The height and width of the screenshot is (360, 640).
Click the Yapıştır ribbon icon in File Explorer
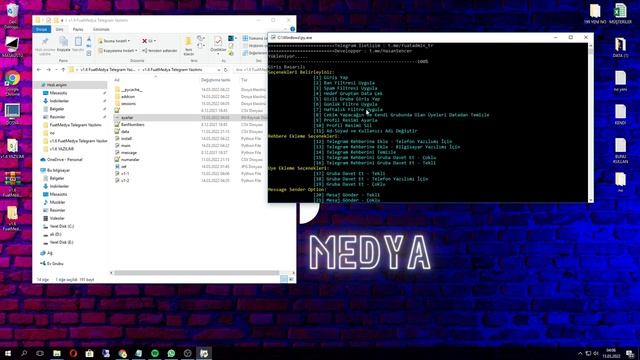[78, 44]
